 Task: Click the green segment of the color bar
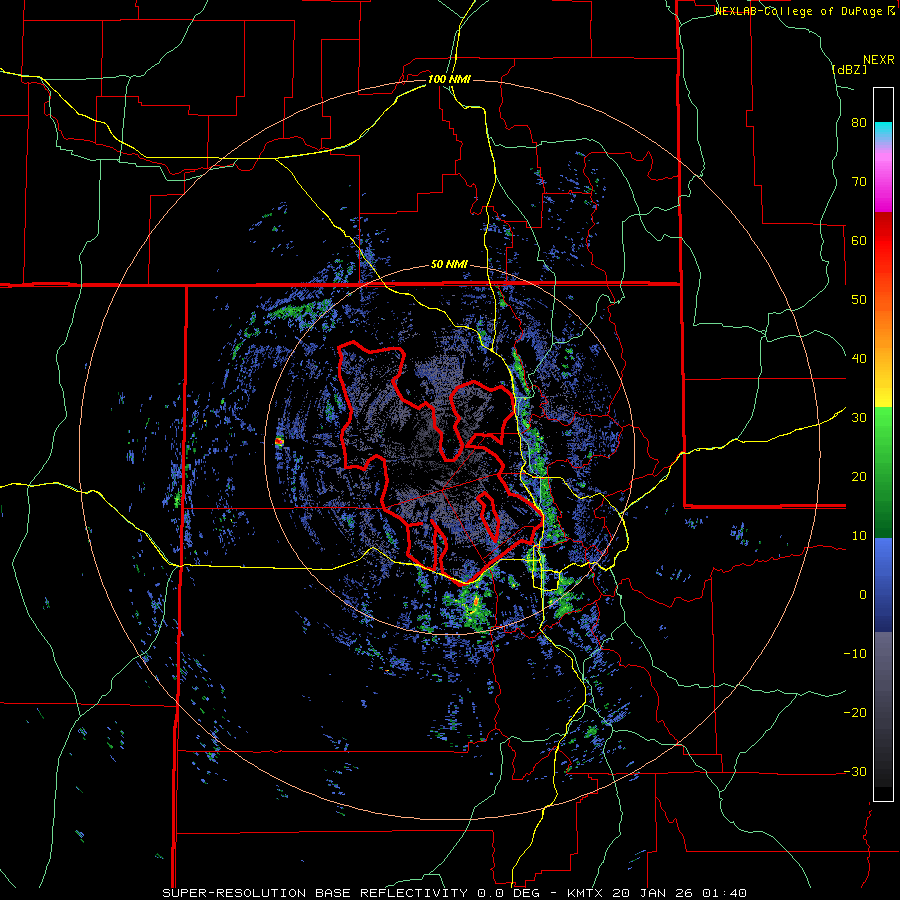883,472
